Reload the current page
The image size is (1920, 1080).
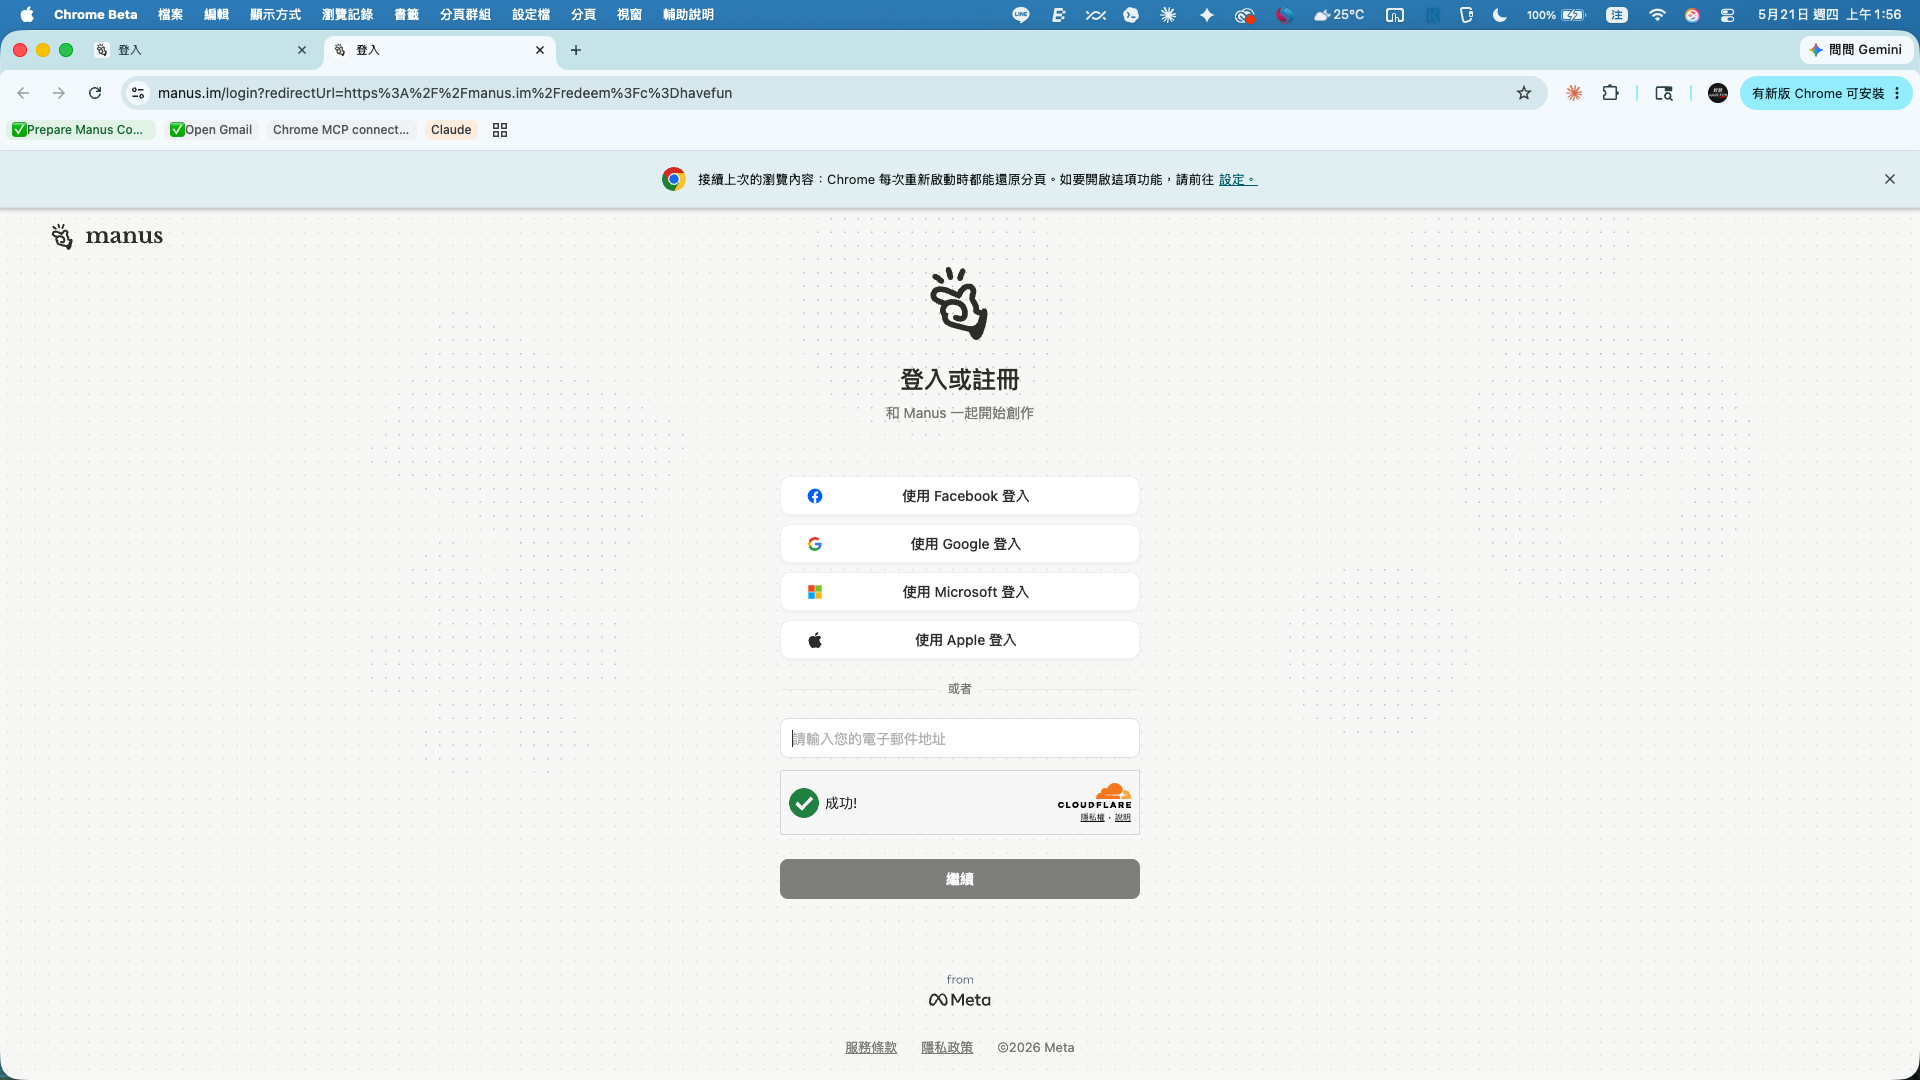95,93
